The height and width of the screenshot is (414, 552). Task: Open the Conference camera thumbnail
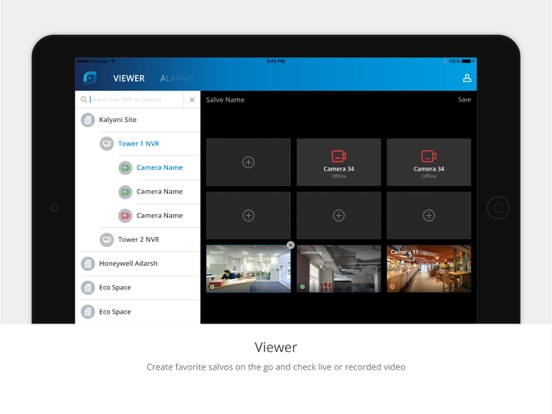(x=339, y=269)
